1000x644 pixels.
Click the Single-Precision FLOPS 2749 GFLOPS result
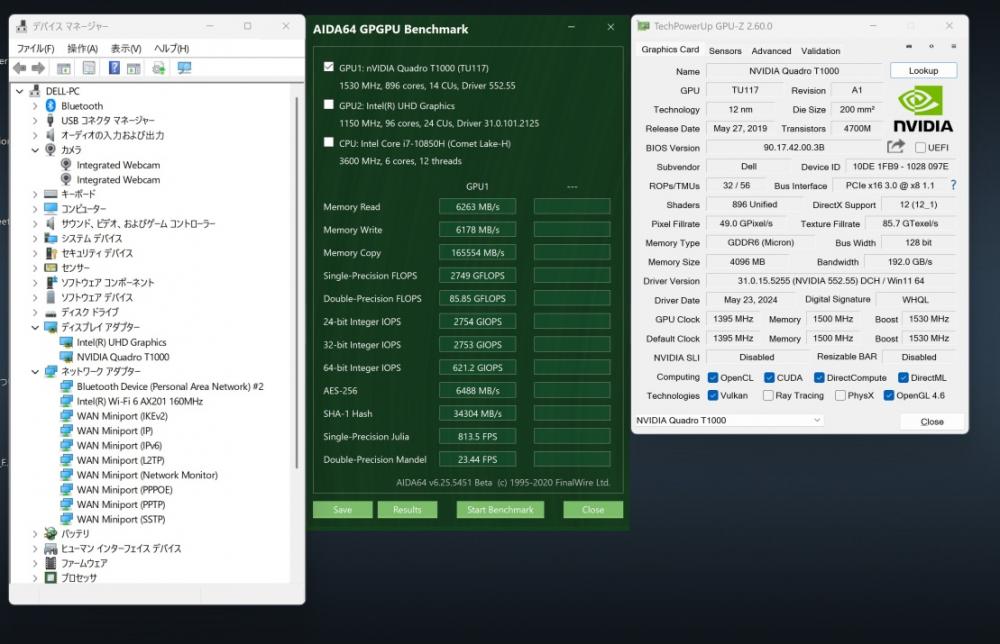click(x=477, y=275)
